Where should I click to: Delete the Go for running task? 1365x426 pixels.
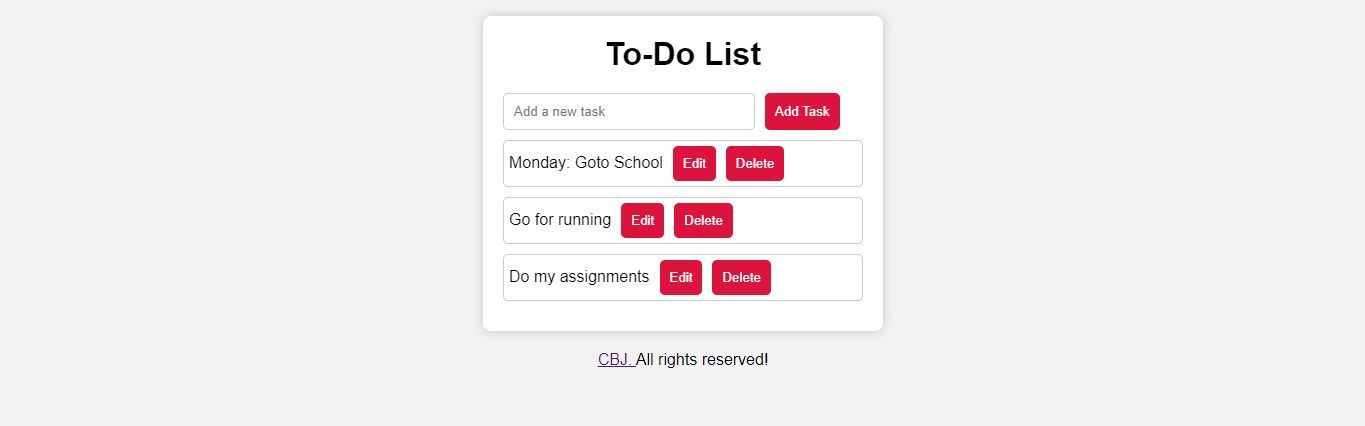pos(703,220)
